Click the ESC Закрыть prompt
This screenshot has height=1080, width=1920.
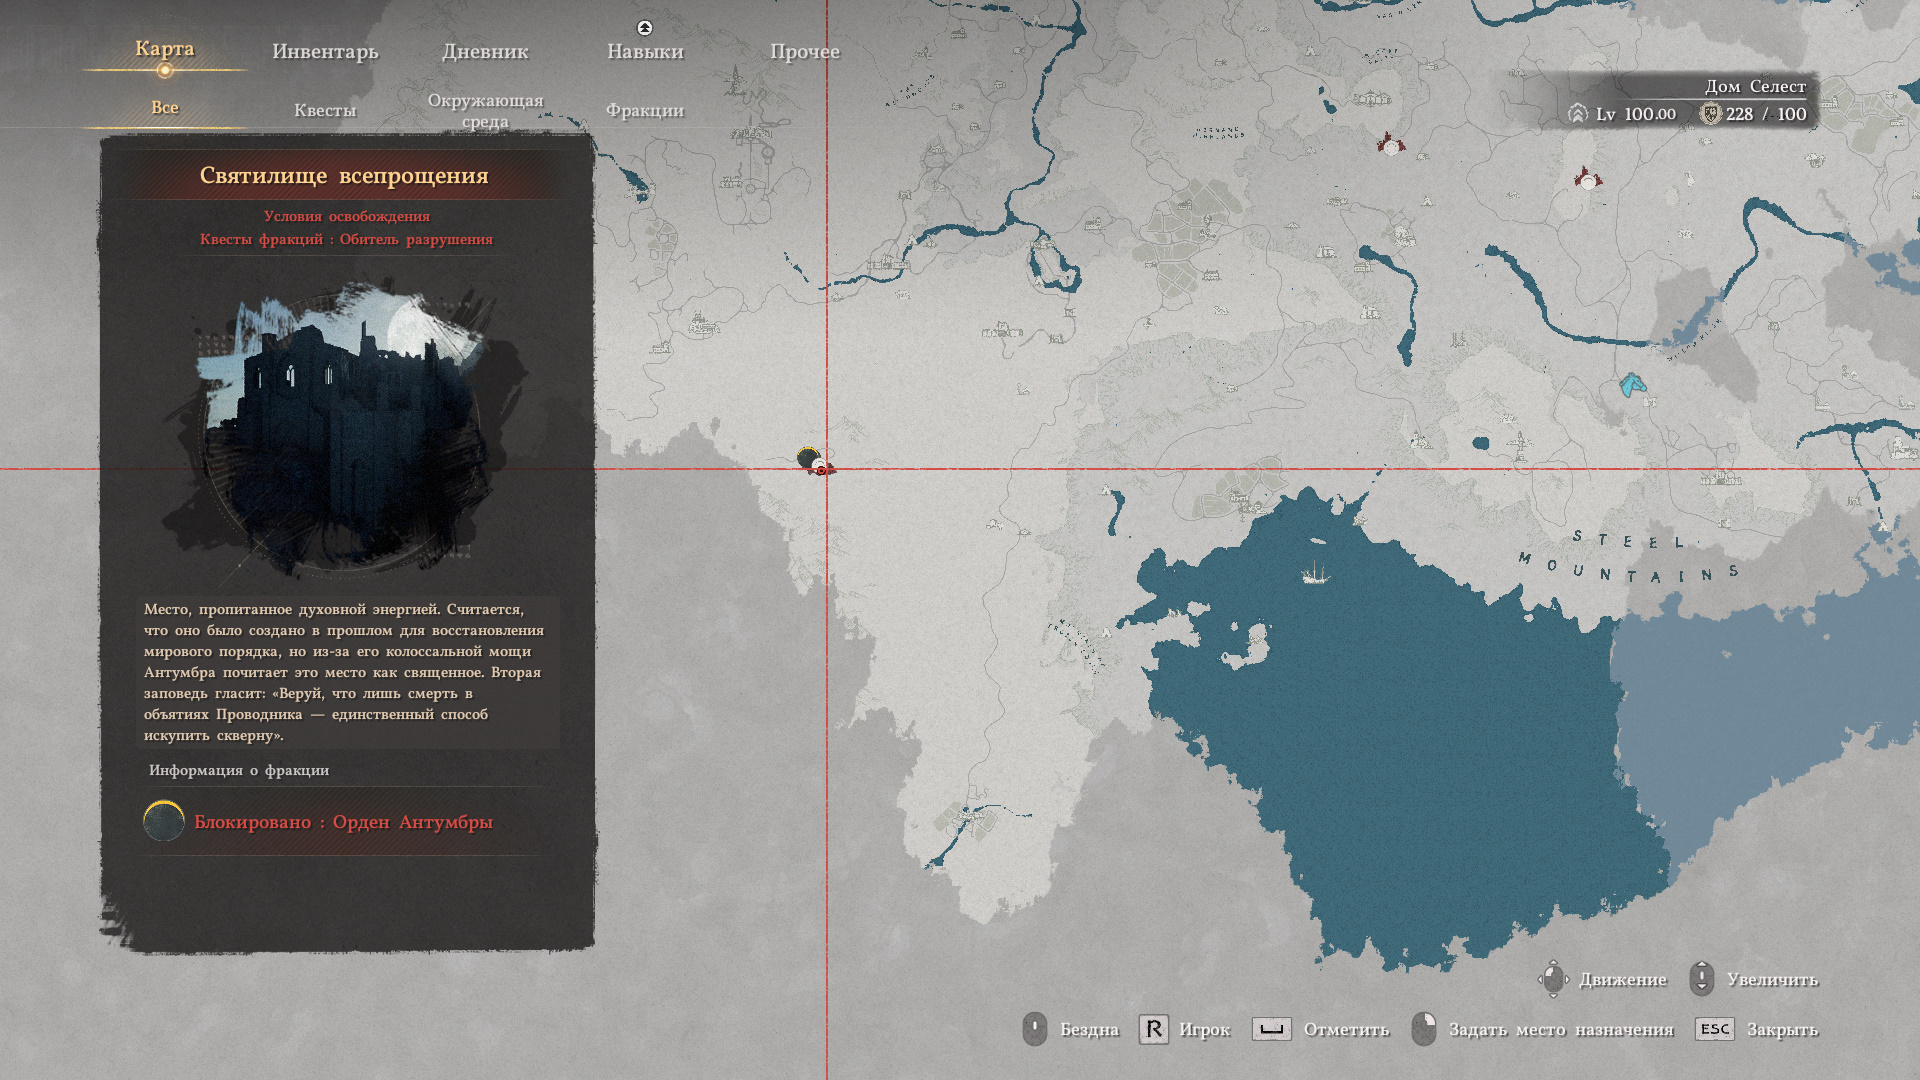point(1714,1029)
